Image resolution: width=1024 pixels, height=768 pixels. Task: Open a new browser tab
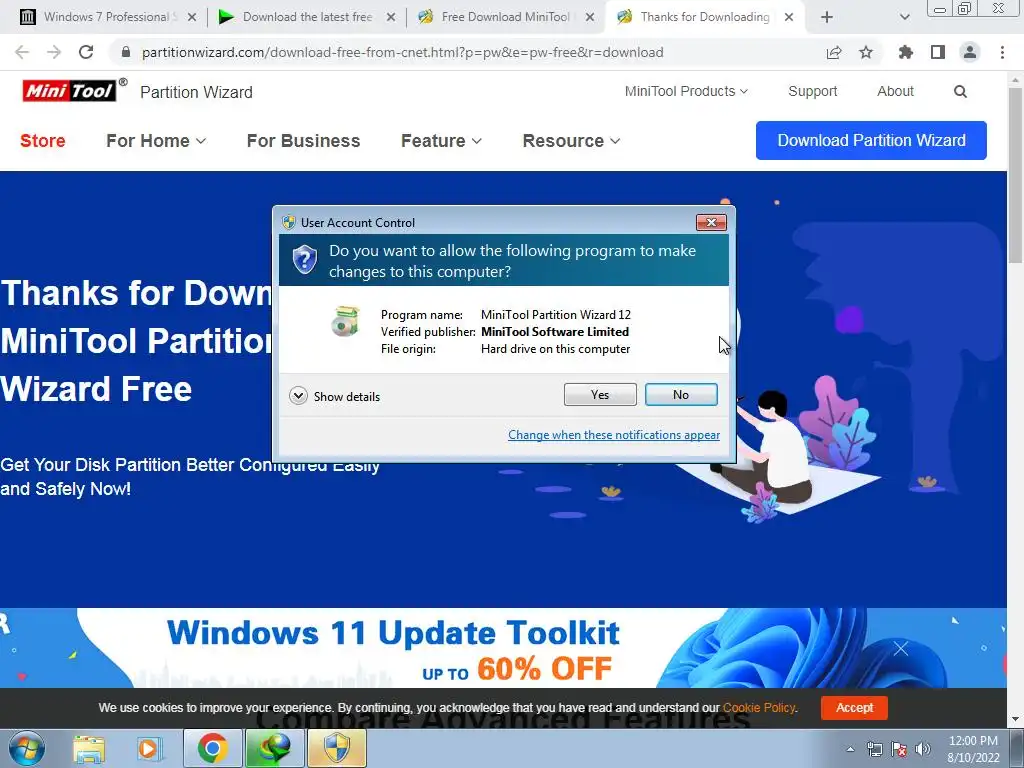pos(827,18)
